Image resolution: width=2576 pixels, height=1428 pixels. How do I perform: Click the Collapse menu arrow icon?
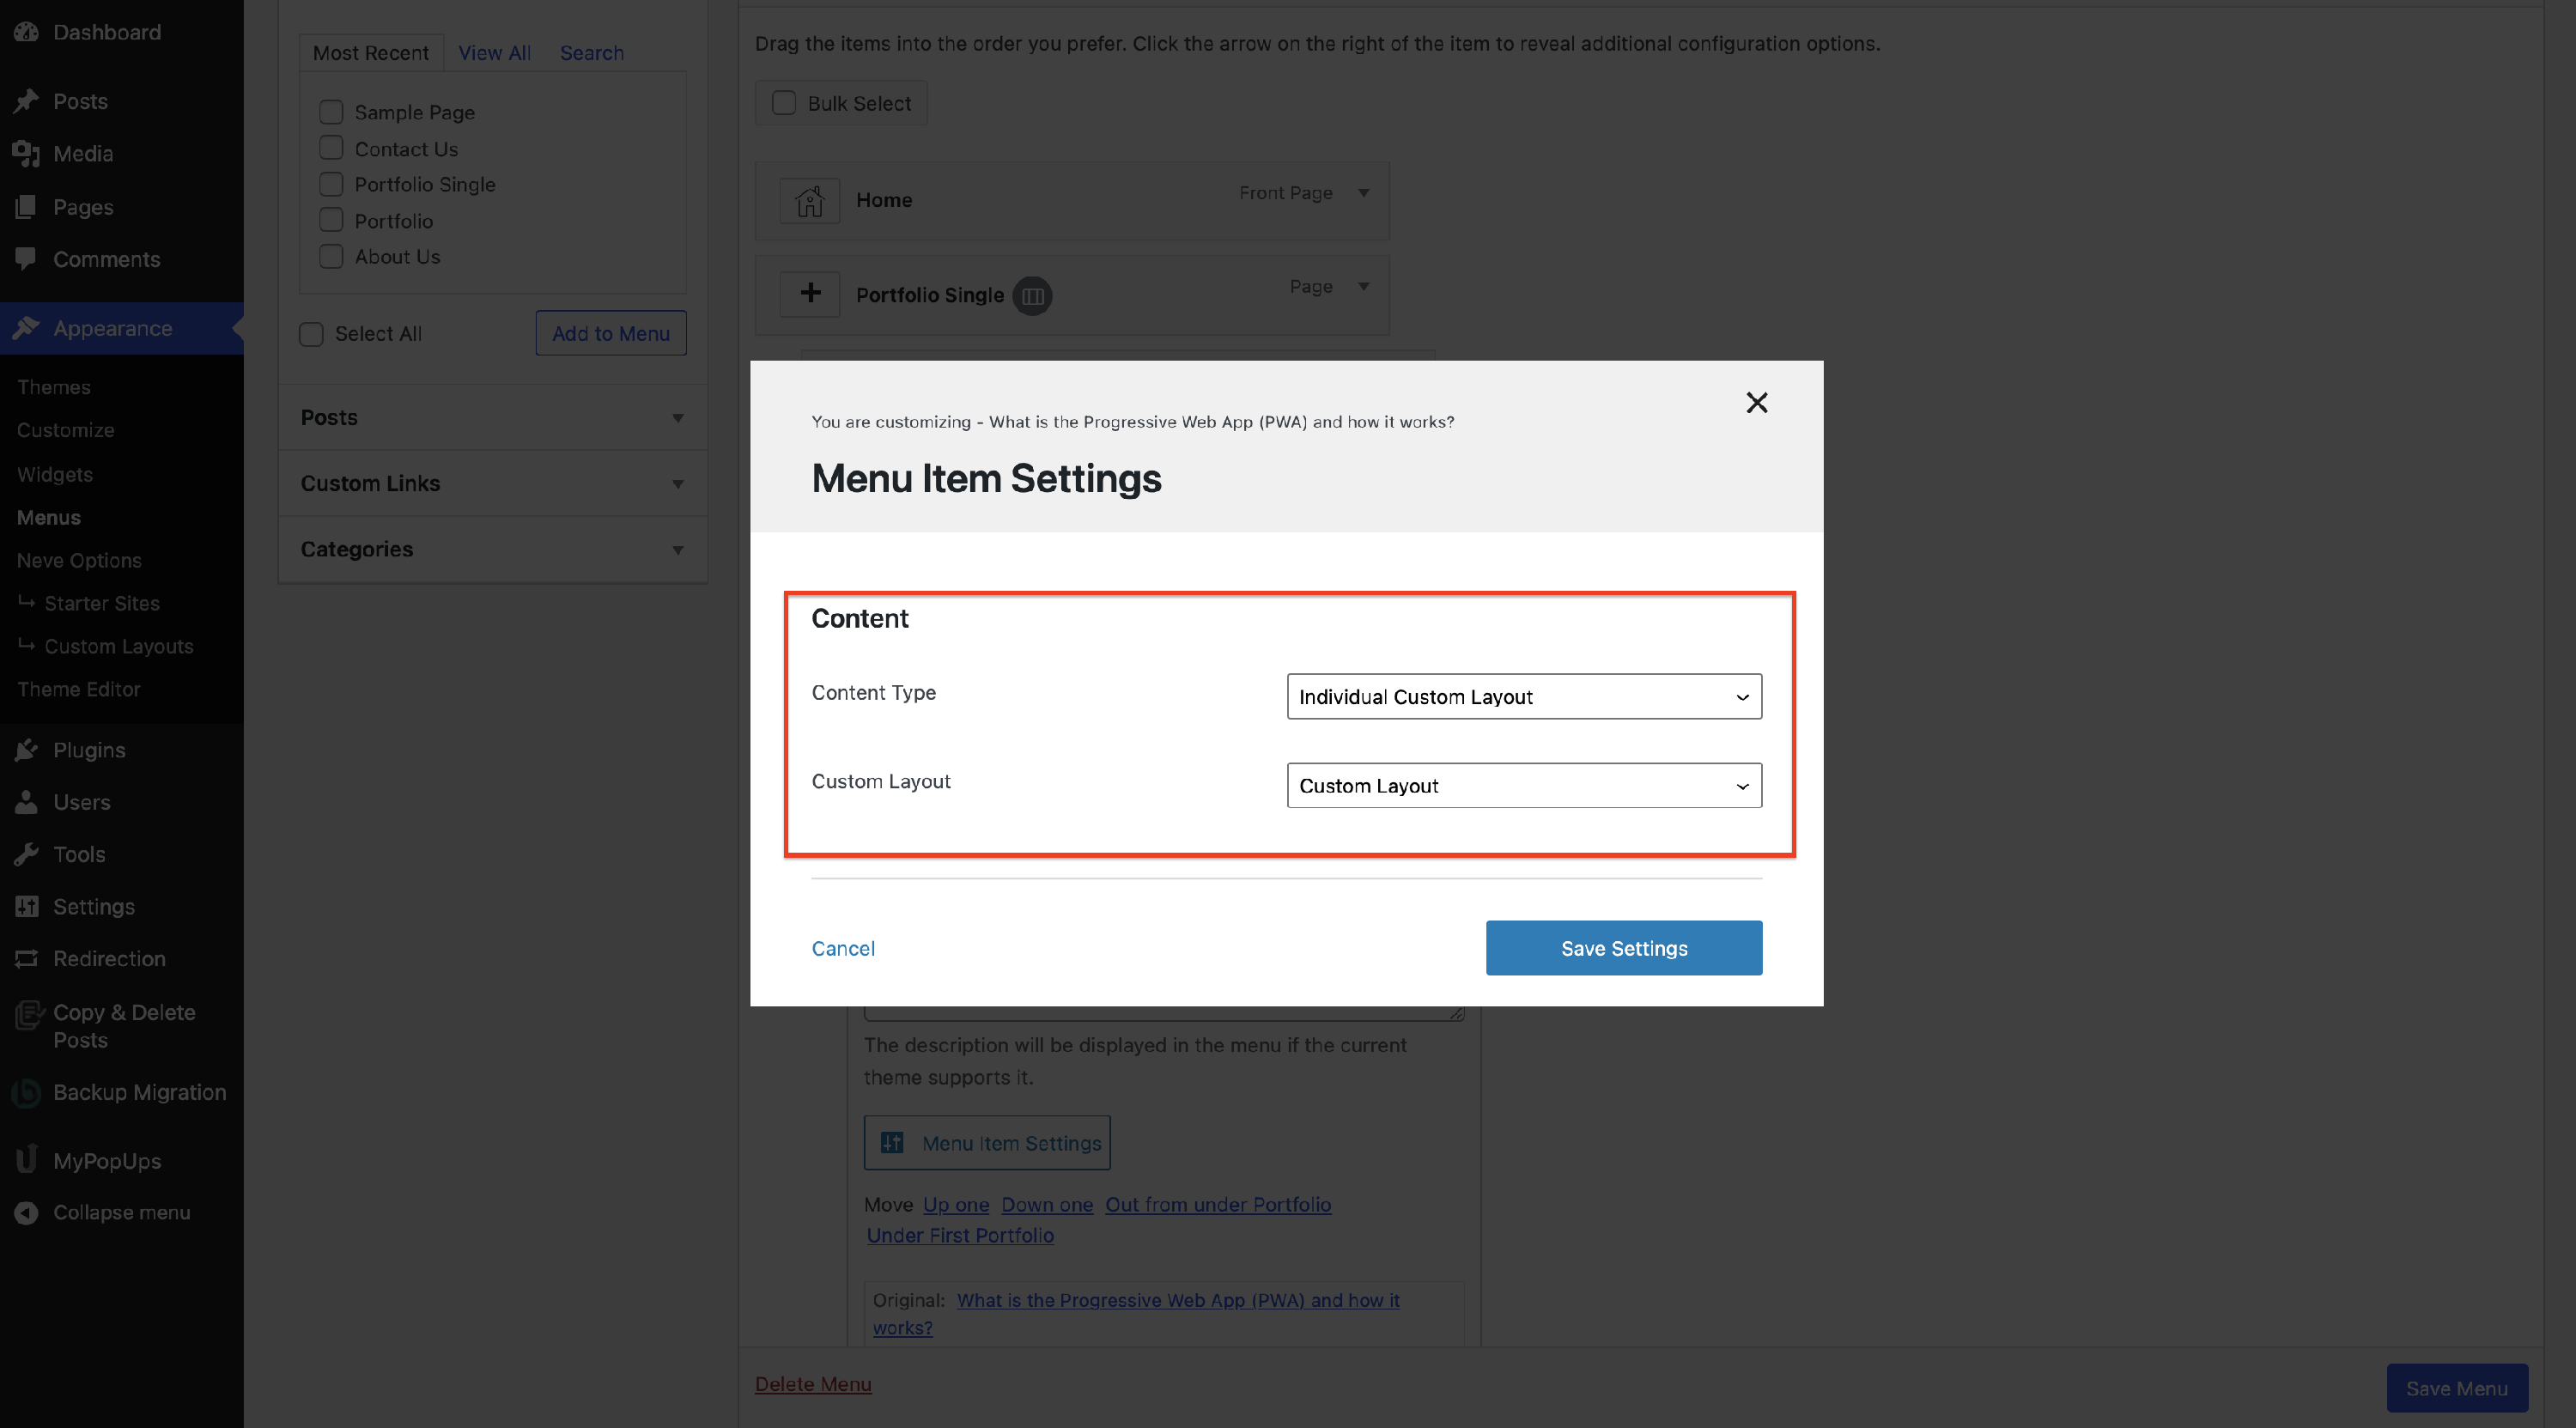pos(27,1212)
